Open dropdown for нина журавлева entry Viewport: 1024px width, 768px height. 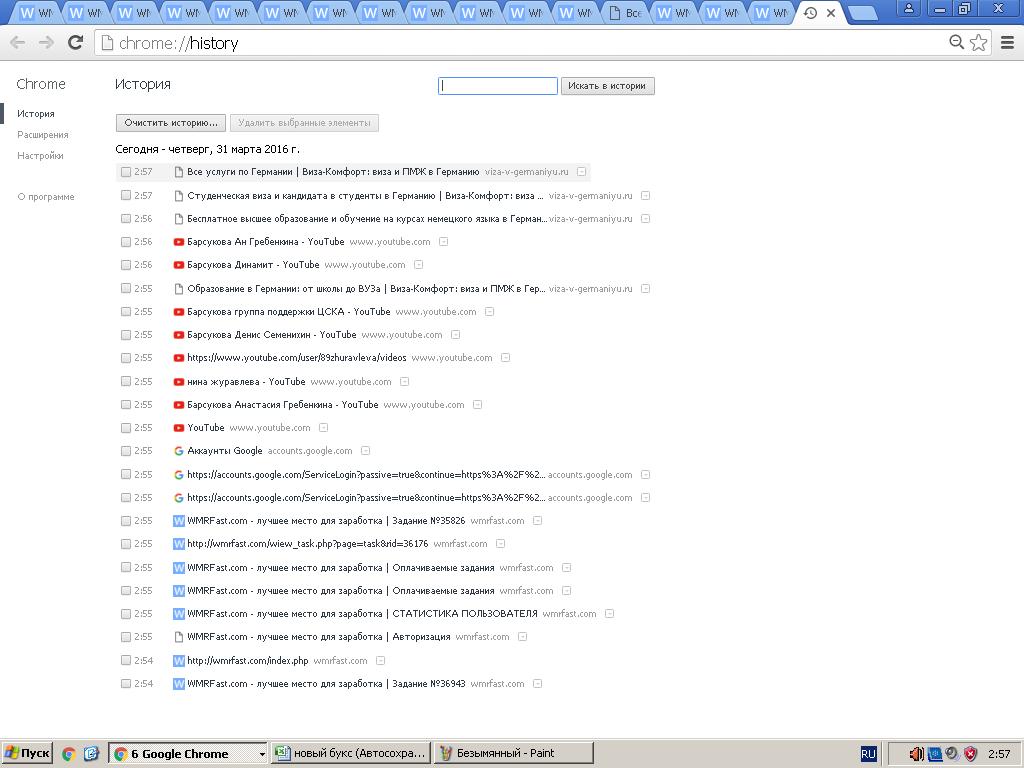pyautogui.click(x=404, y=381)
